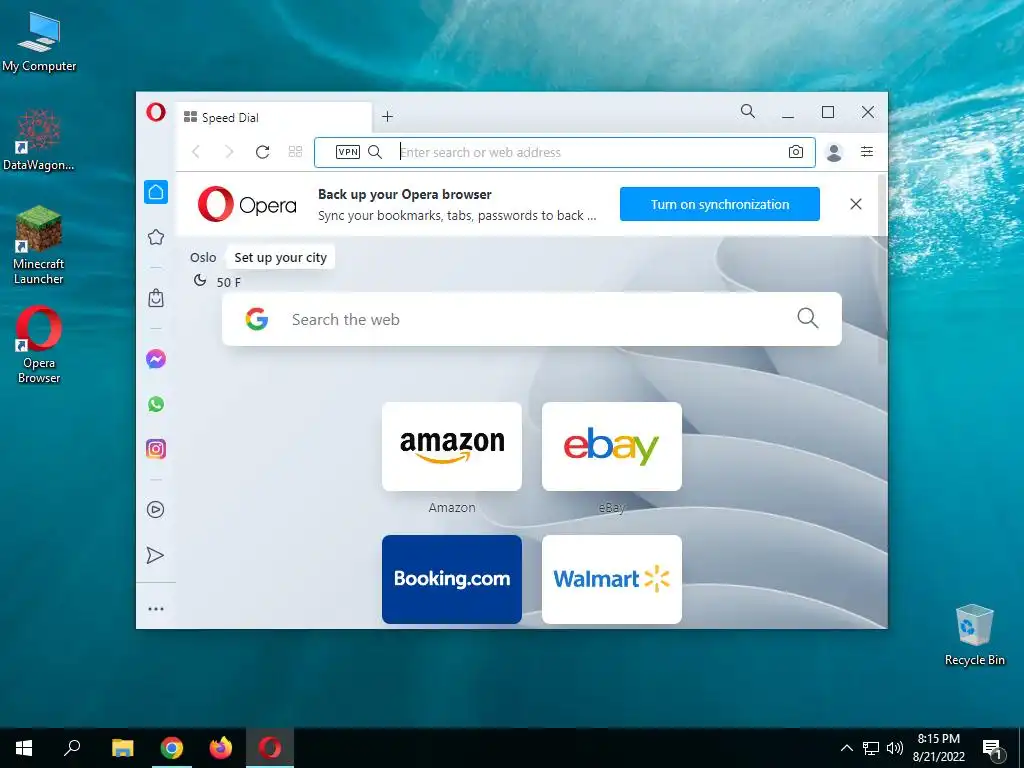
Task: Open My Flow send icon in sidebar
Action: (155, 555)
